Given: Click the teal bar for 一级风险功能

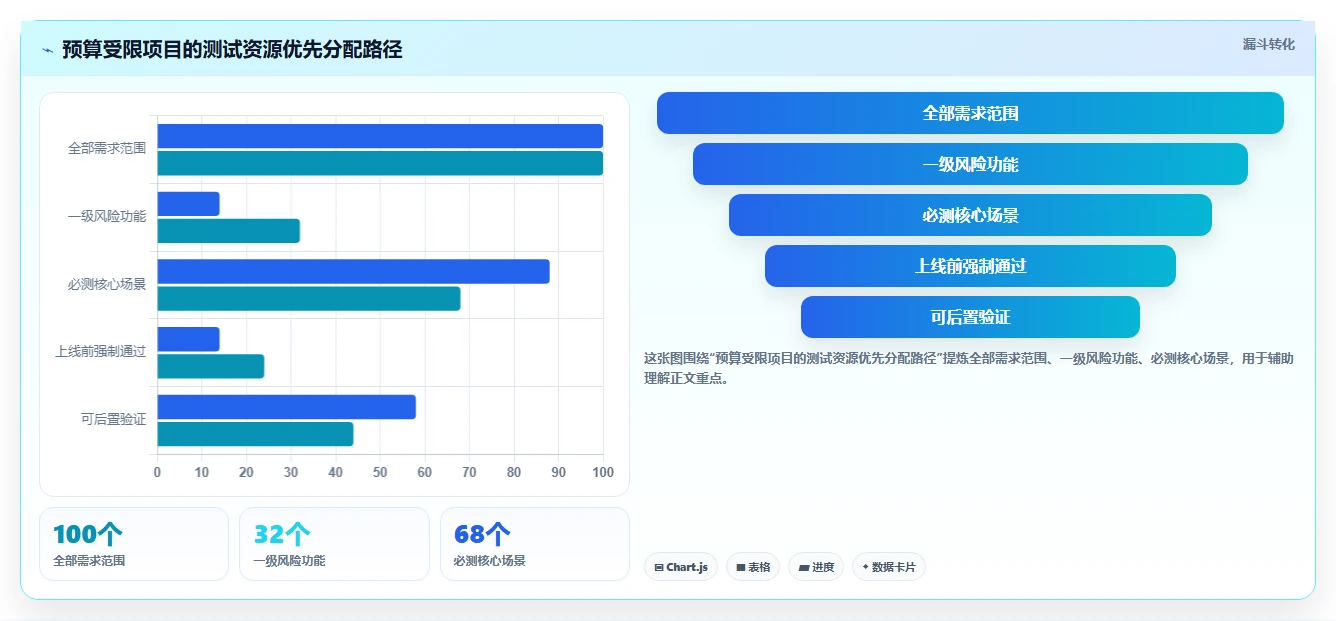Looking at the screenshot, I should (228, 231).
